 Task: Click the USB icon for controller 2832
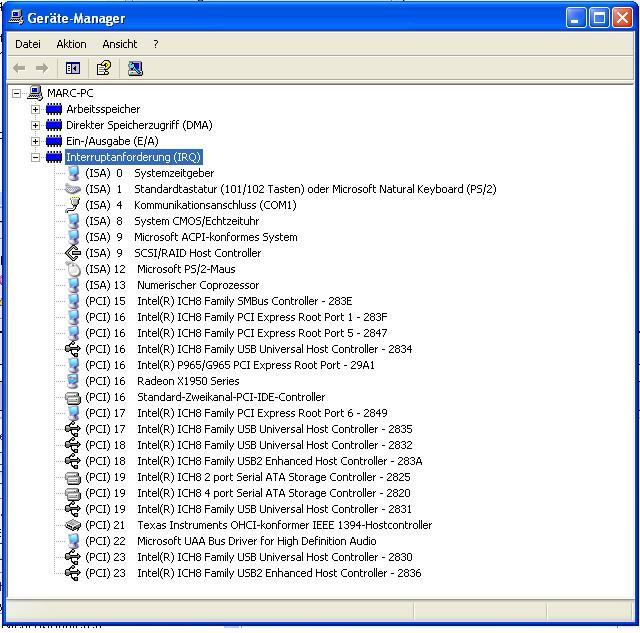tap(73, 445)
